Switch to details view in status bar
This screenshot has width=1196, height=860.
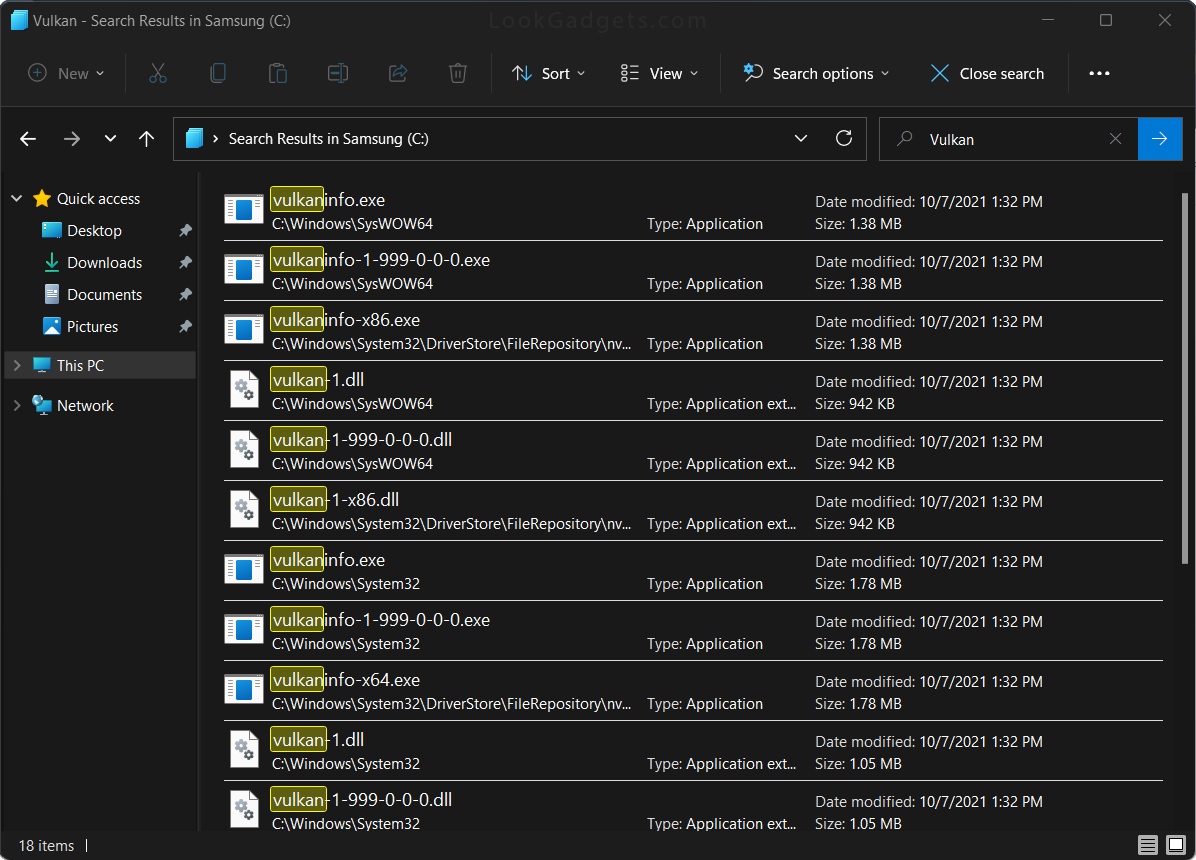(x=1148, y=845)
